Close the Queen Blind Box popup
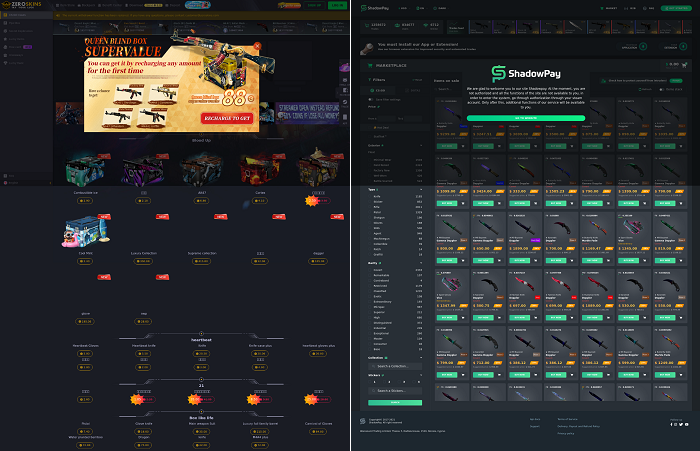700x451 pixels. pyautogui.click(x=257, y=46)
